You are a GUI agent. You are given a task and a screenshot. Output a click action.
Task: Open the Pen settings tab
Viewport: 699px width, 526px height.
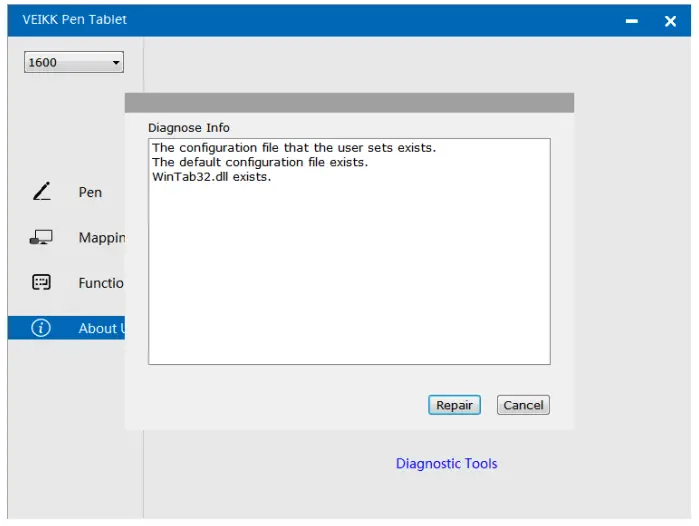pos(66,192)
